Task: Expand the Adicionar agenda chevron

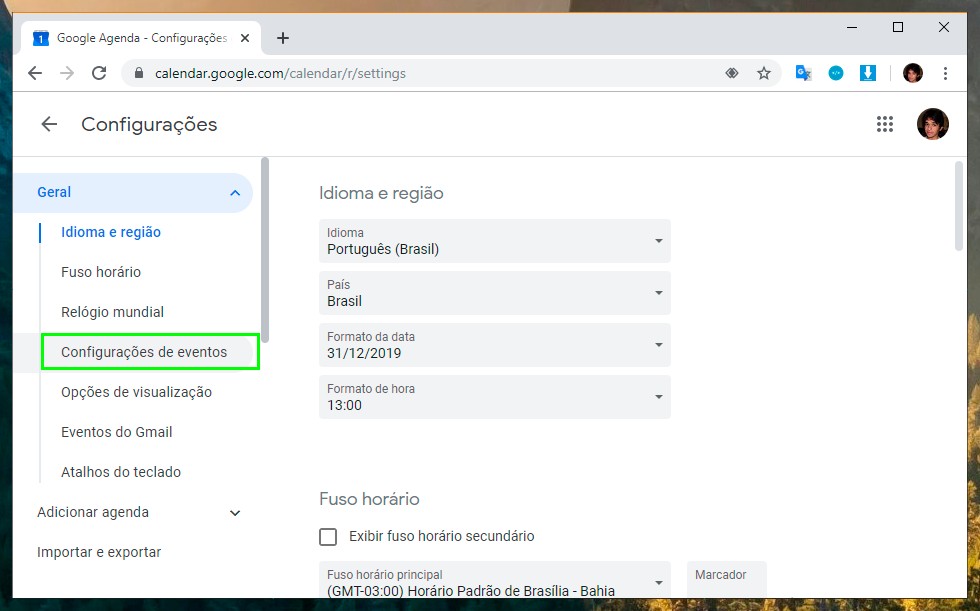Action: tap(235, 513)
